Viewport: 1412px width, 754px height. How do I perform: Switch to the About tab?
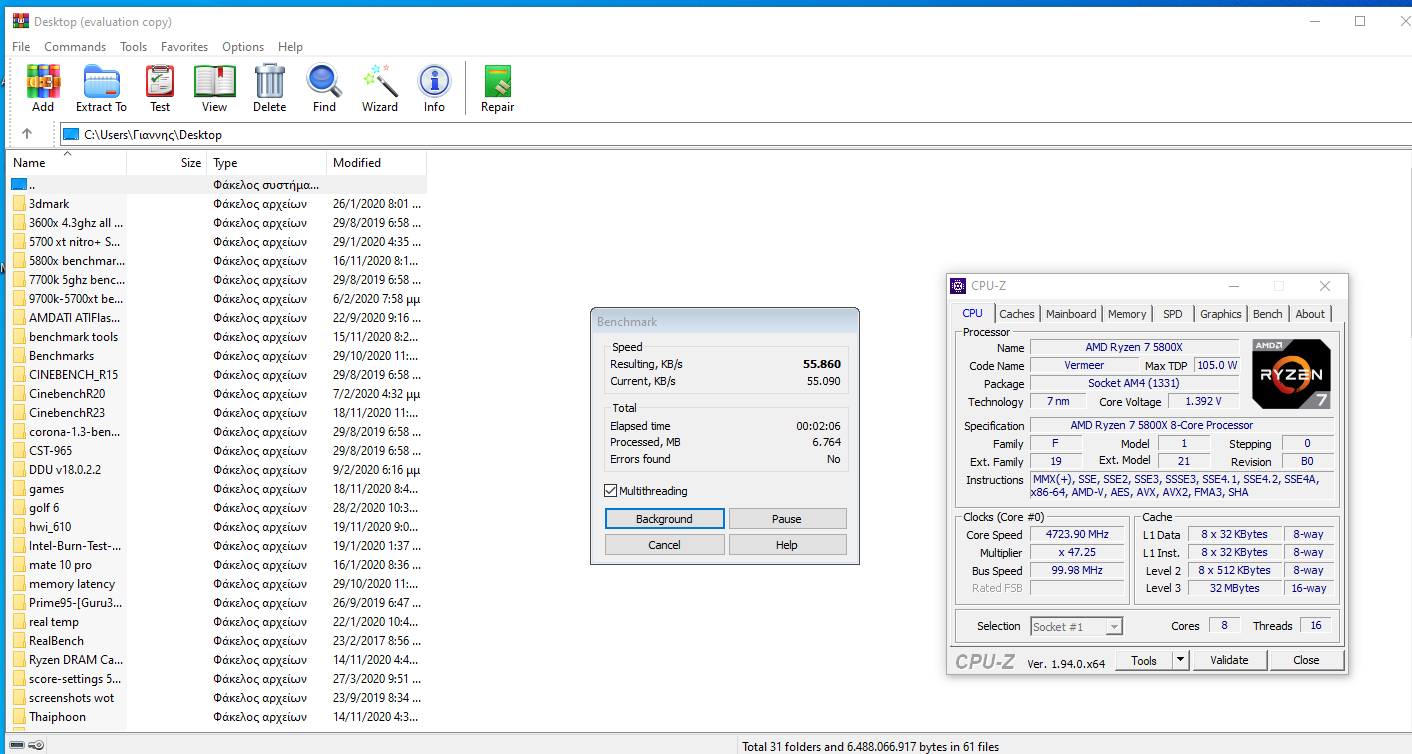[x=1310, y=314]
